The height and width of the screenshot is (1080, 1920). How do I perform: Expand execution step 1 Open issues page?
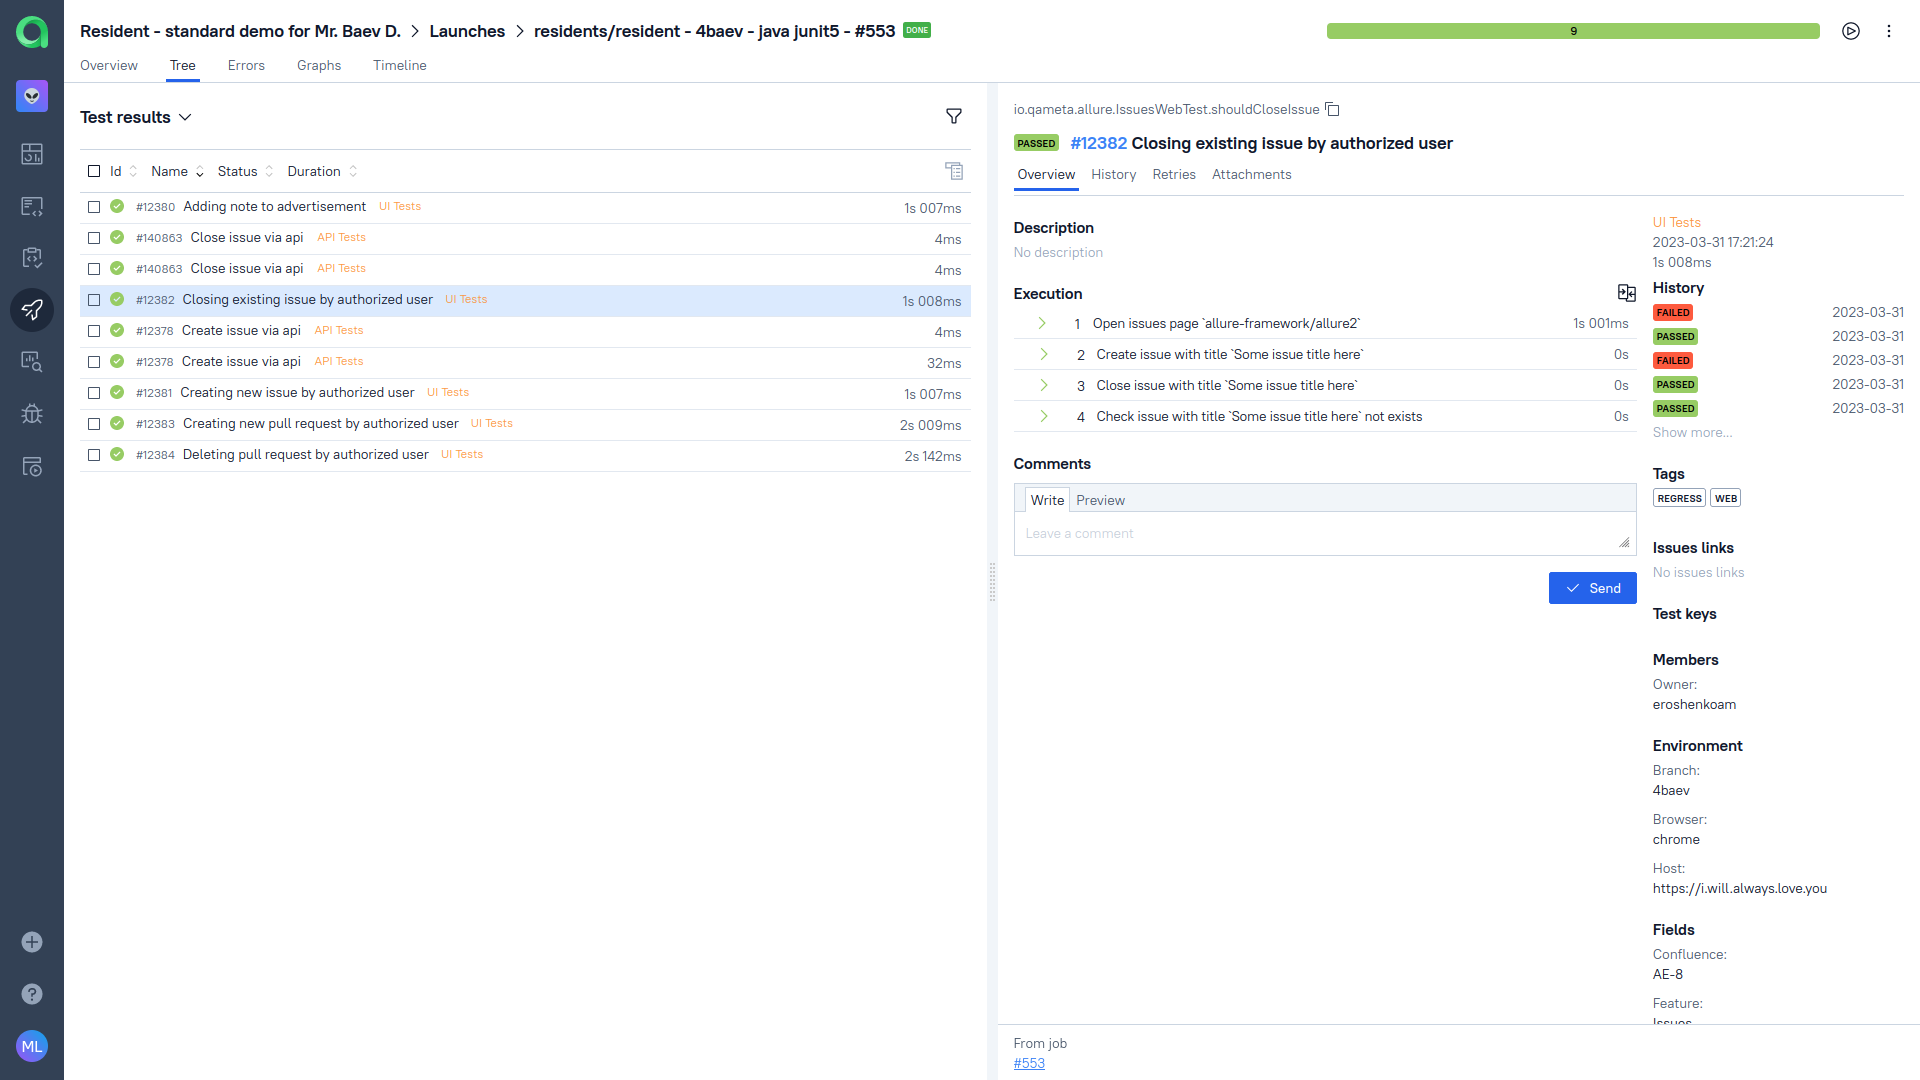click(1044, 323)
